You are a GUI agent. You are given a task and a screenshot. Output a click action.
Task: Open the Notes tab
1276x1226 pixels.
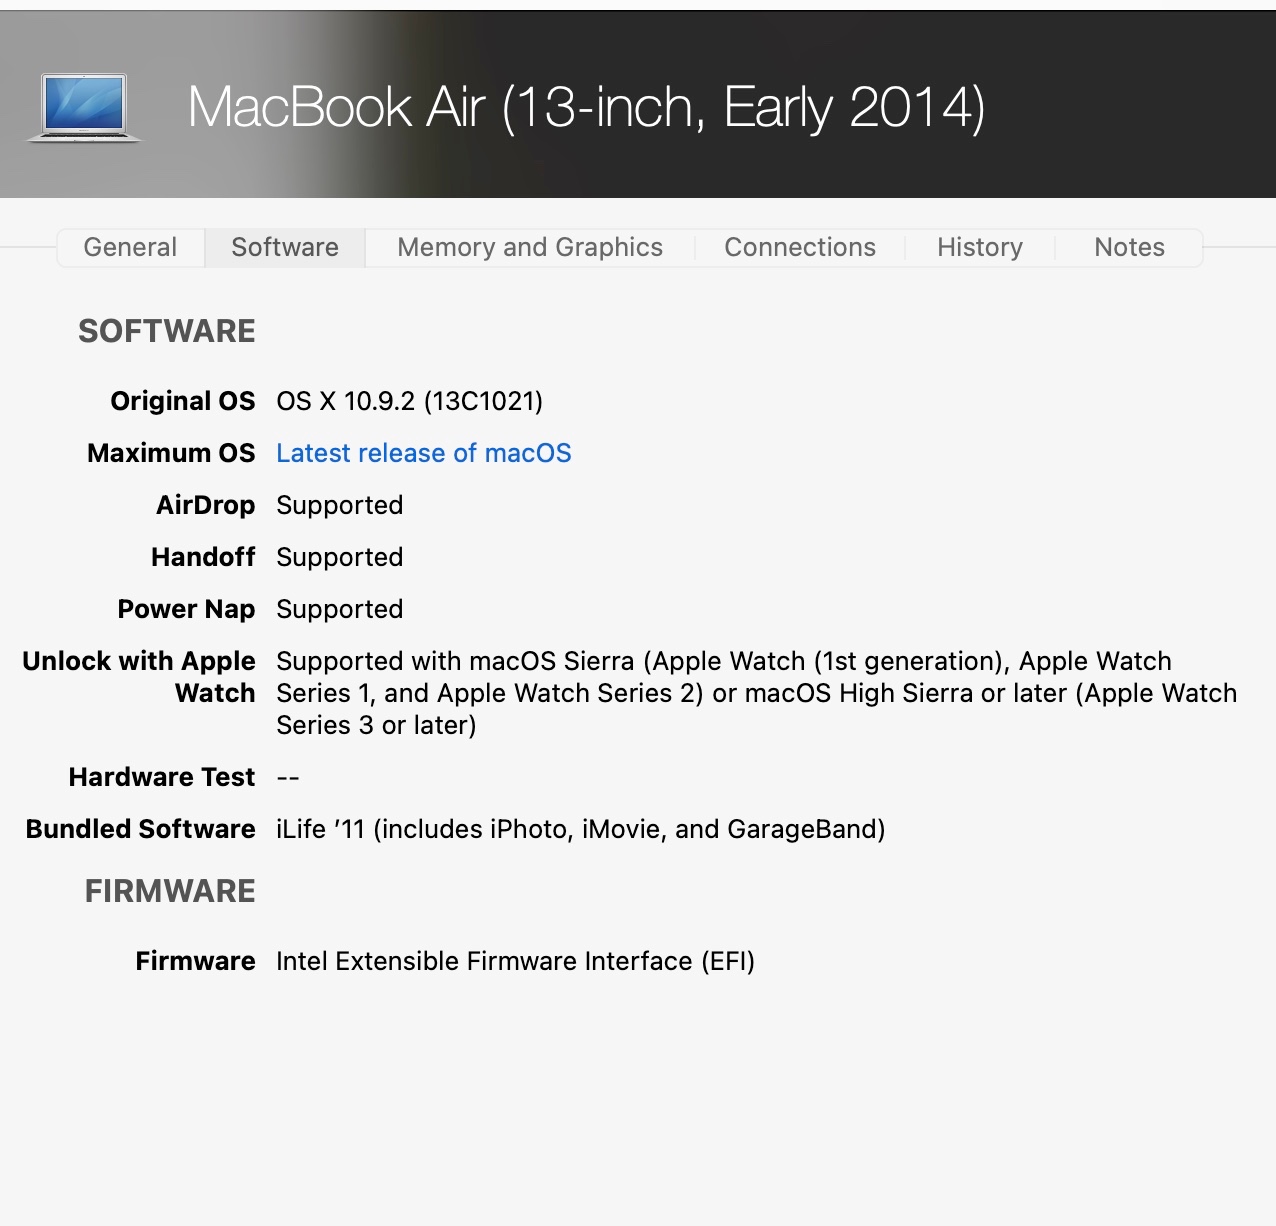tap(1129, 247)
